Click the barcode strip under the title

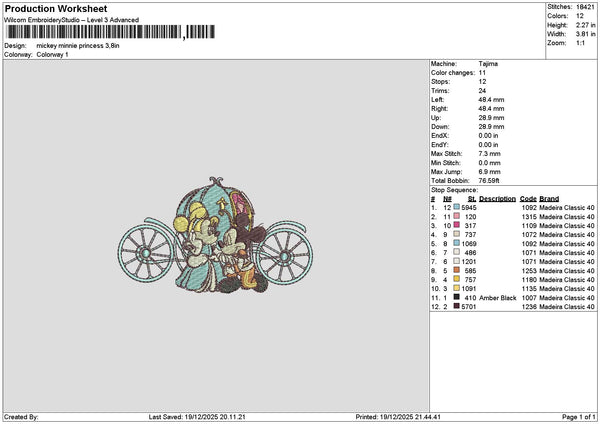pos(95,32)
